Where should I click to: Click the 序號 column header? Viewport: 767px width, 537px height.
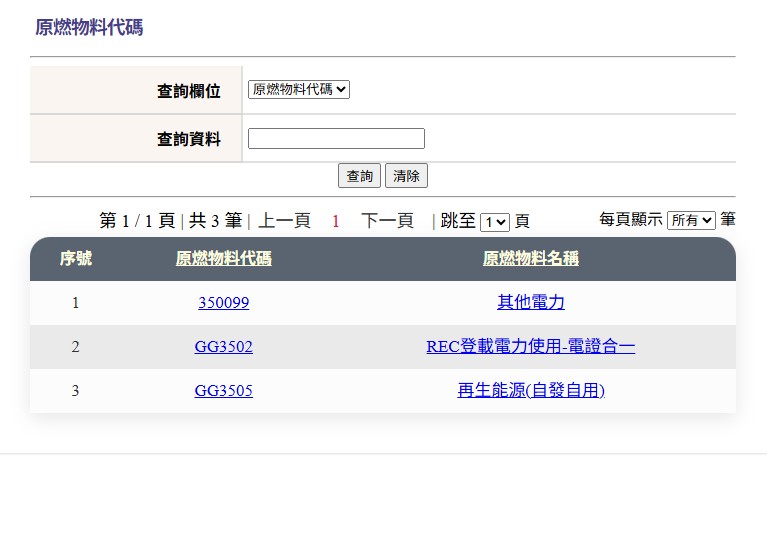pos(75,259)
